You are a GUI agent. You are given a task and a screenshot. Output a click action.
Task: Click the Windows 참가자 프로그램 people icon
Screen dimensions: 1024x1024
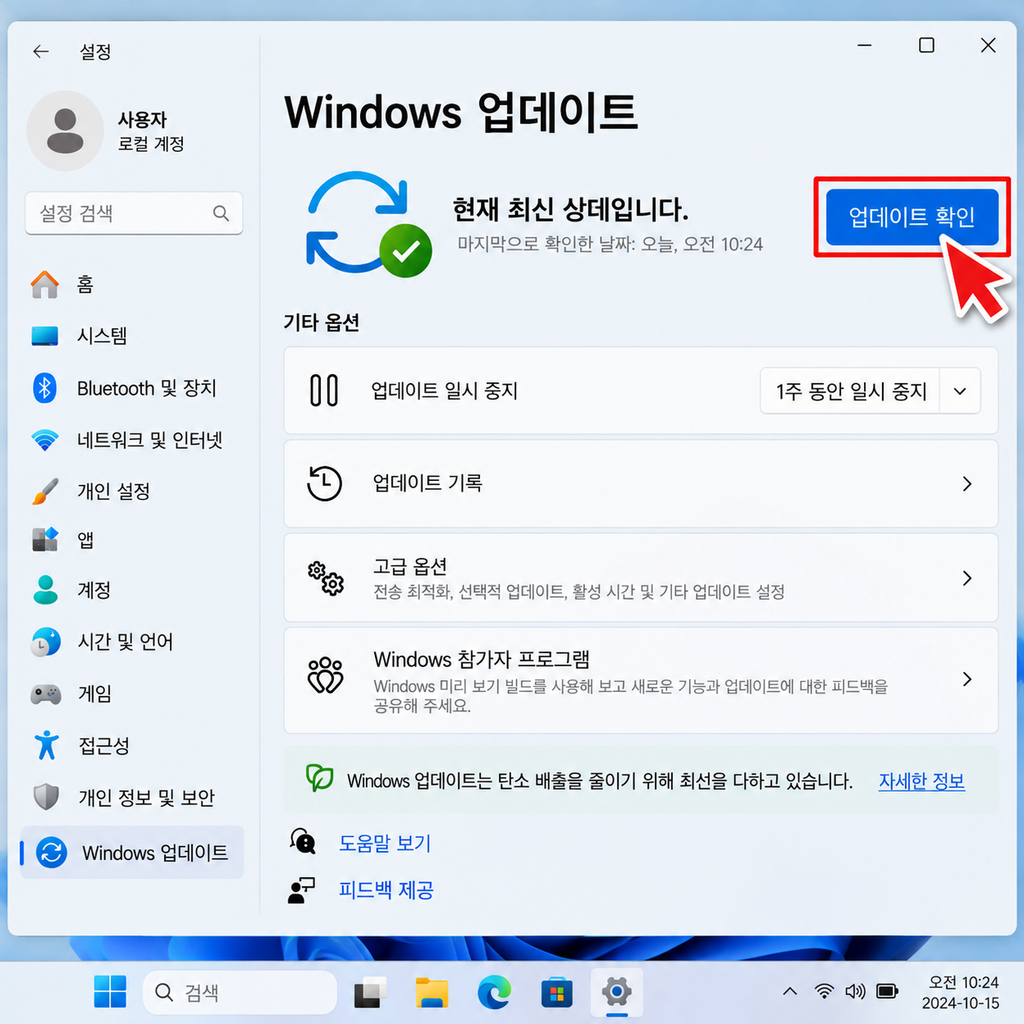(325, 675)
